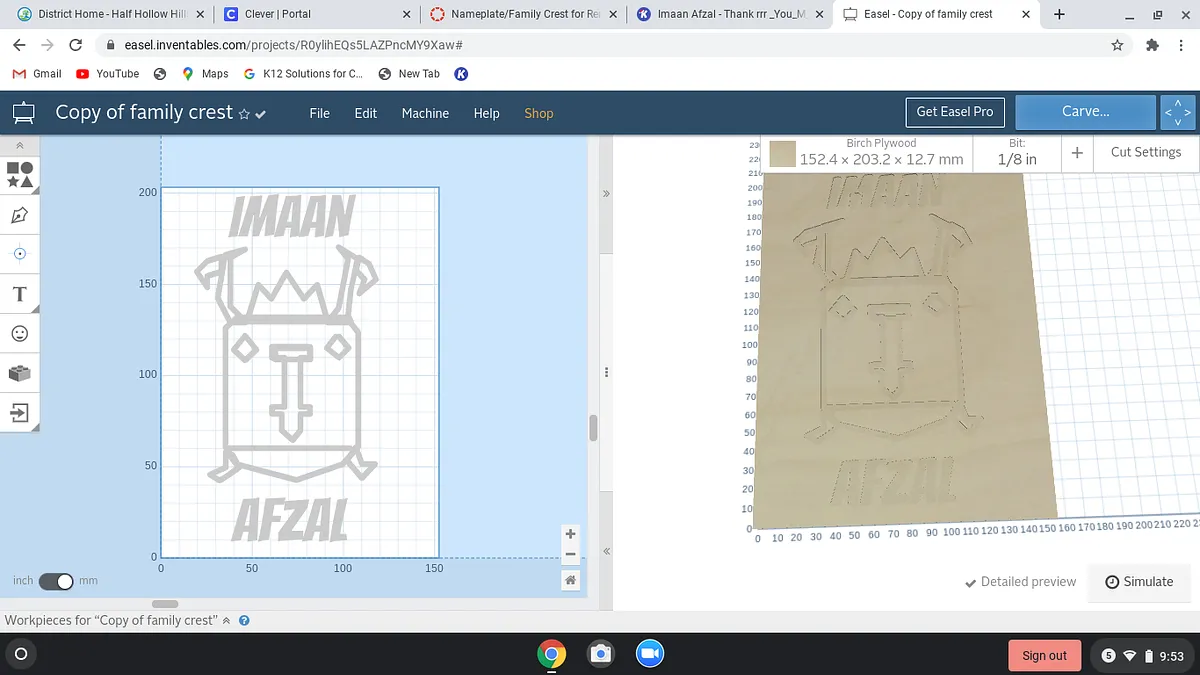This screenshot has height=675, width=1200.
Task: Click the Sign out button
Action: coord(1044,656)
